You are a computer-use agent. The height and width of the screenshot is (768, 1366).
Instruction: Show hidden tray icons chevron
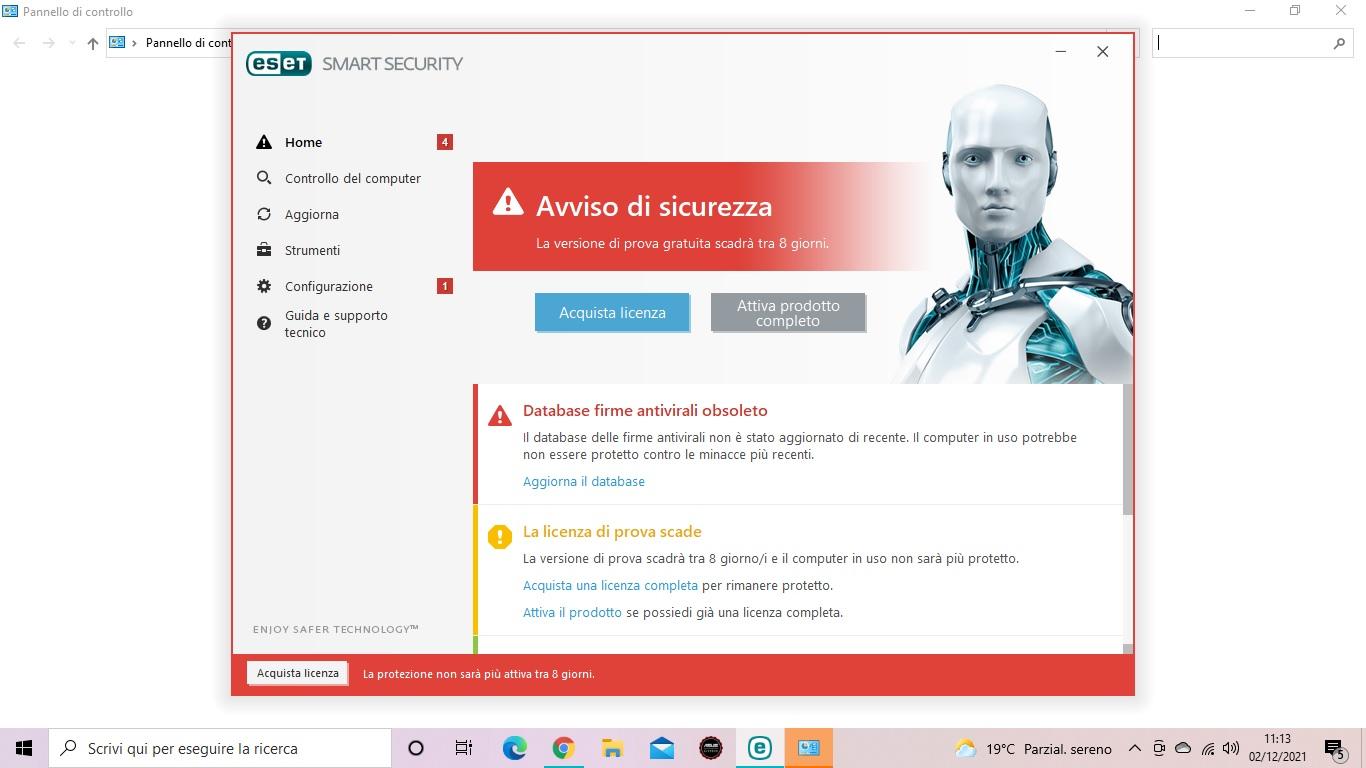(x=1135, y=748)
